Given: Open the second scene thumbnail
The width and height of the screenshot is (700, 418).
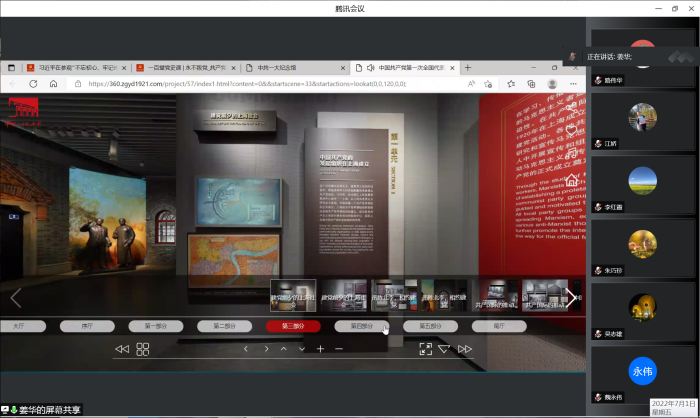Looking at the screenshot, I should (344, 295).
